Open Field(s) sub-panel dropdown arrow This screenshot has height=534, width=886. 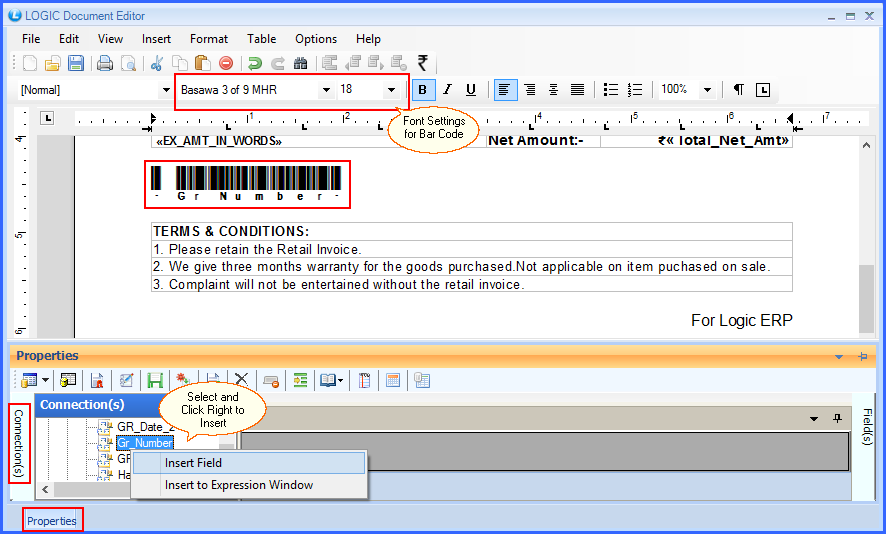coord(814,419)
